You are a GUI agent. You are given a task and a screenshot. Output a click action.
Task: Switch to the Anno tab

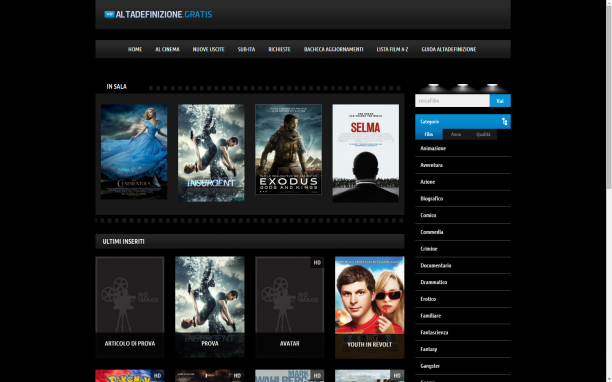click(x=455, y=134)
